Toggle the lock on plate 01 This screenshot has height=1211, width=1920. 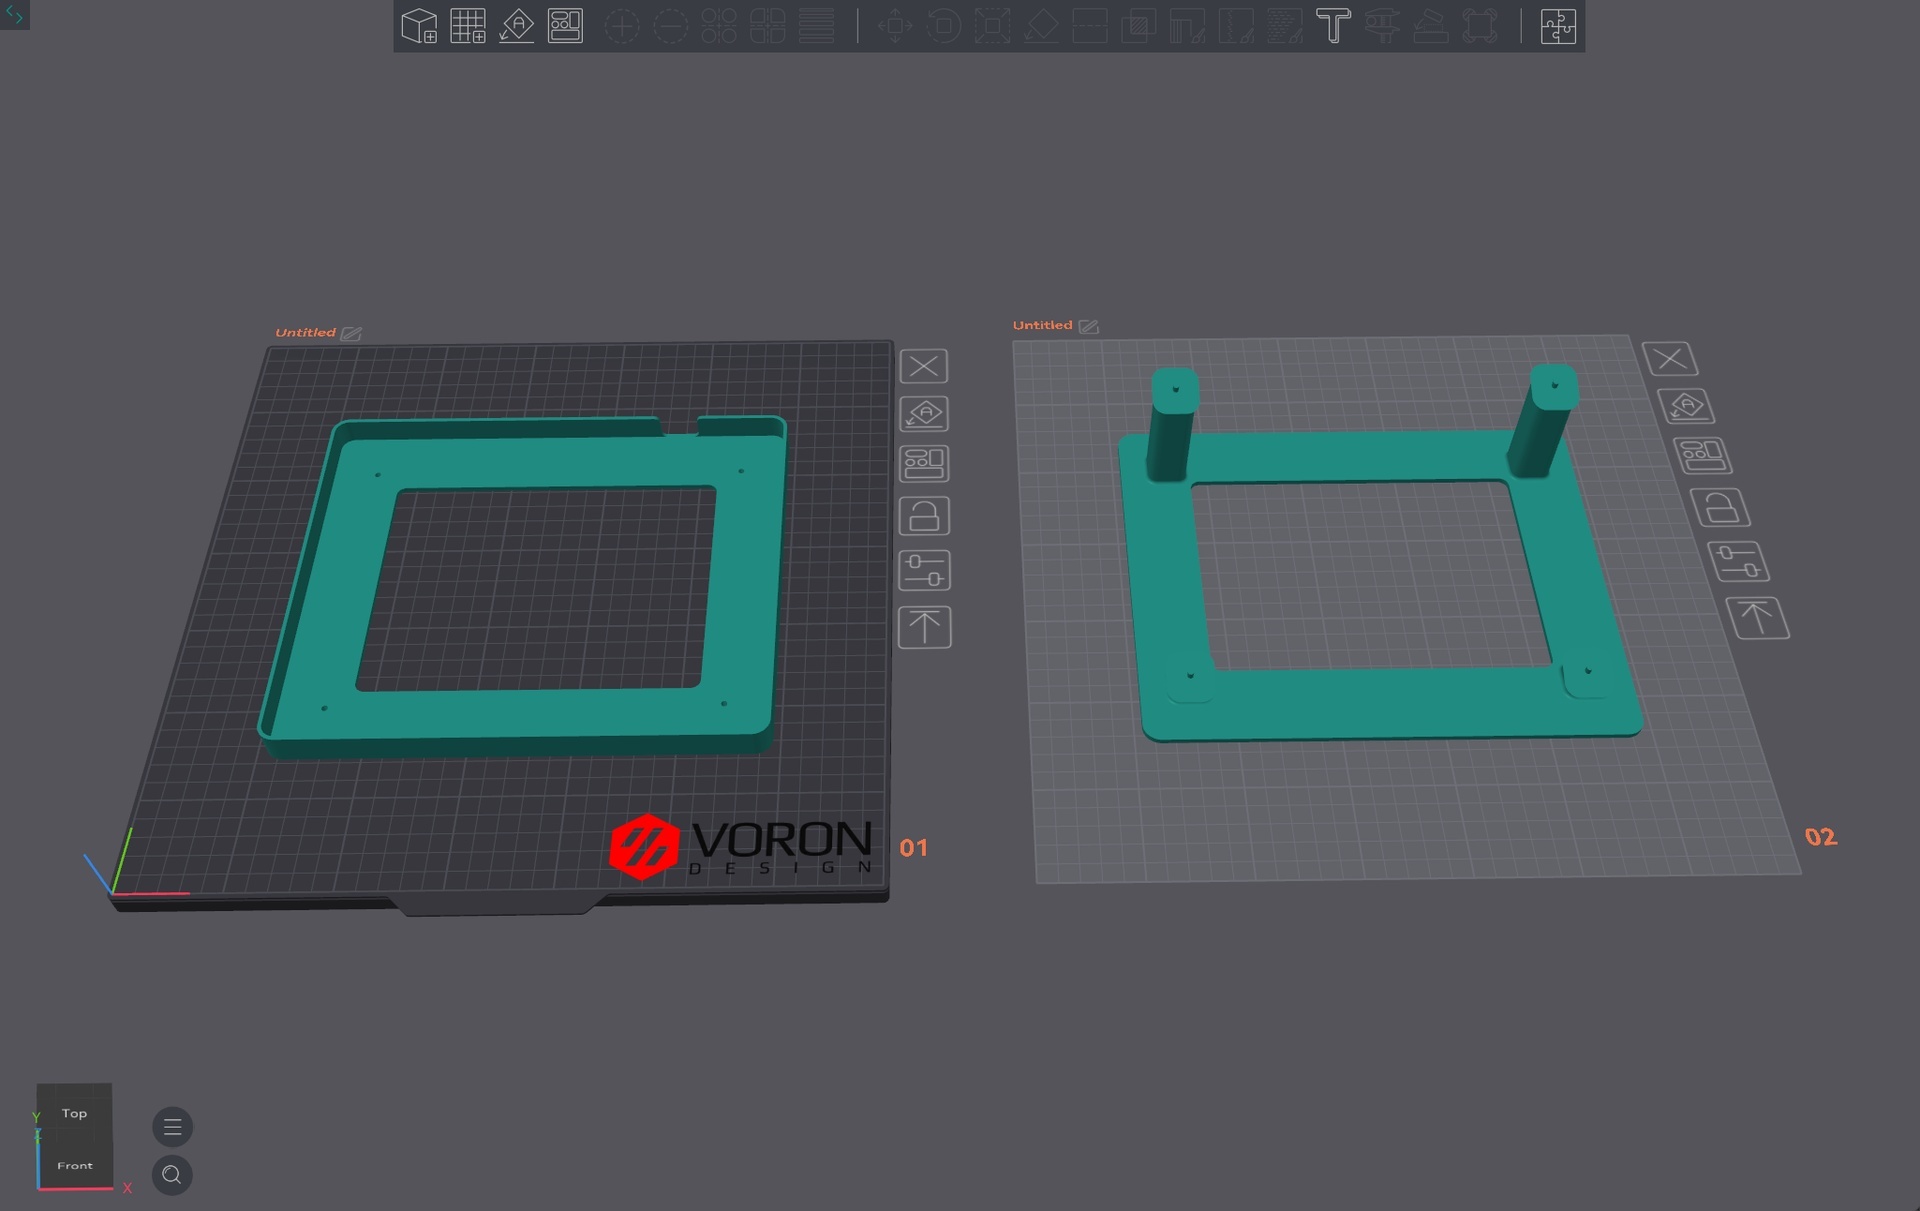923,515
